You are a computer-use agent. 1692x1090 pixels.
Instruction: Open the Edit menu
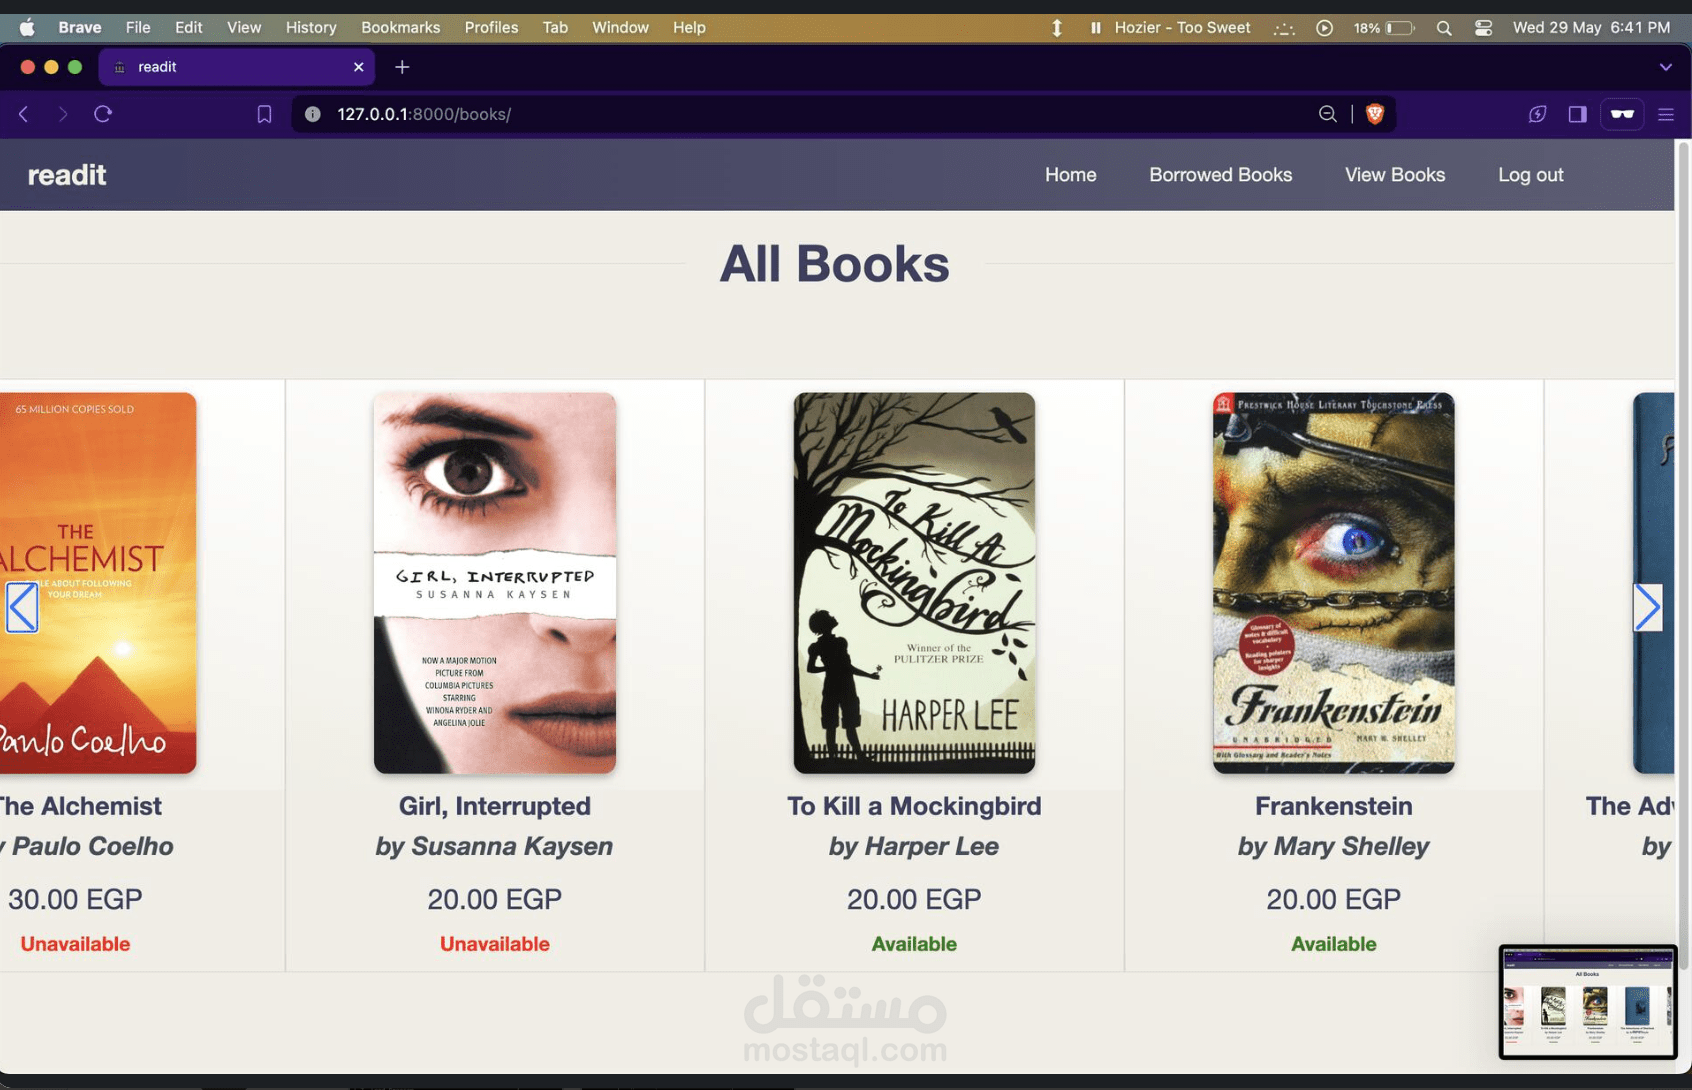coord(188,28)
